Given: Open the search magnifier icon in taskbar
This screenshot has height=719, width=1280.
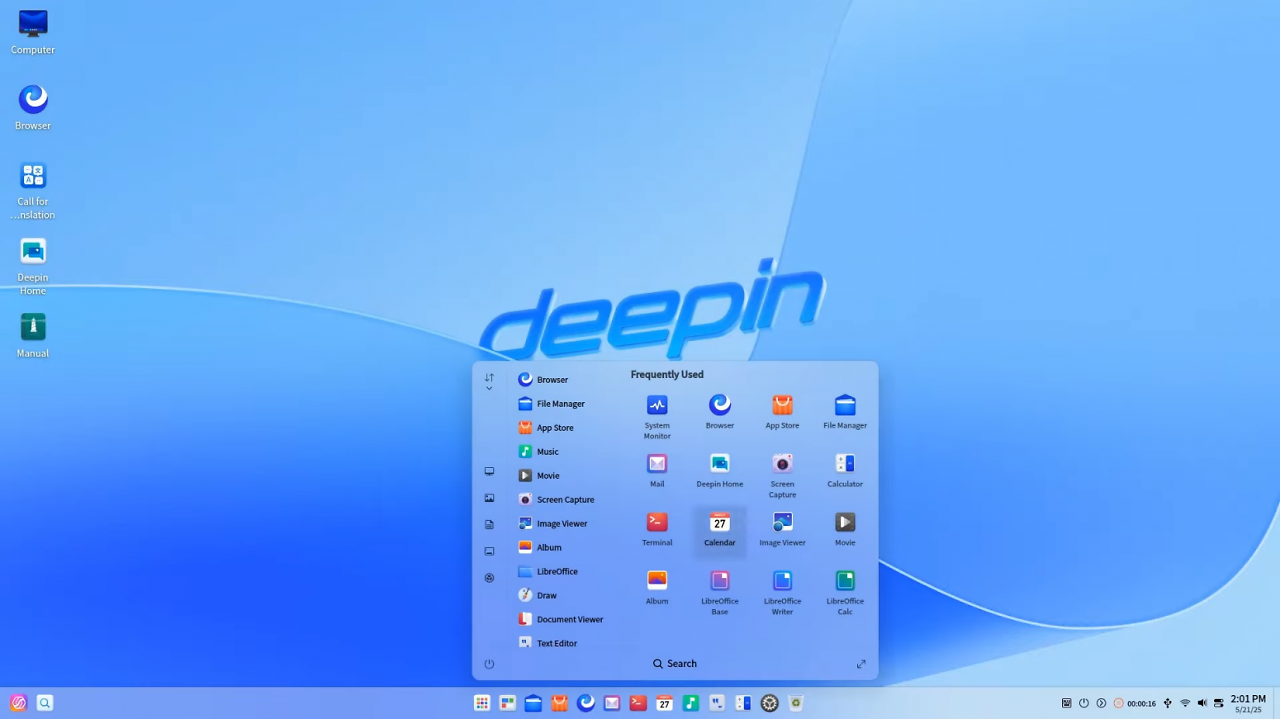Looking at the screenshot, I should click(x=44, y=703).
